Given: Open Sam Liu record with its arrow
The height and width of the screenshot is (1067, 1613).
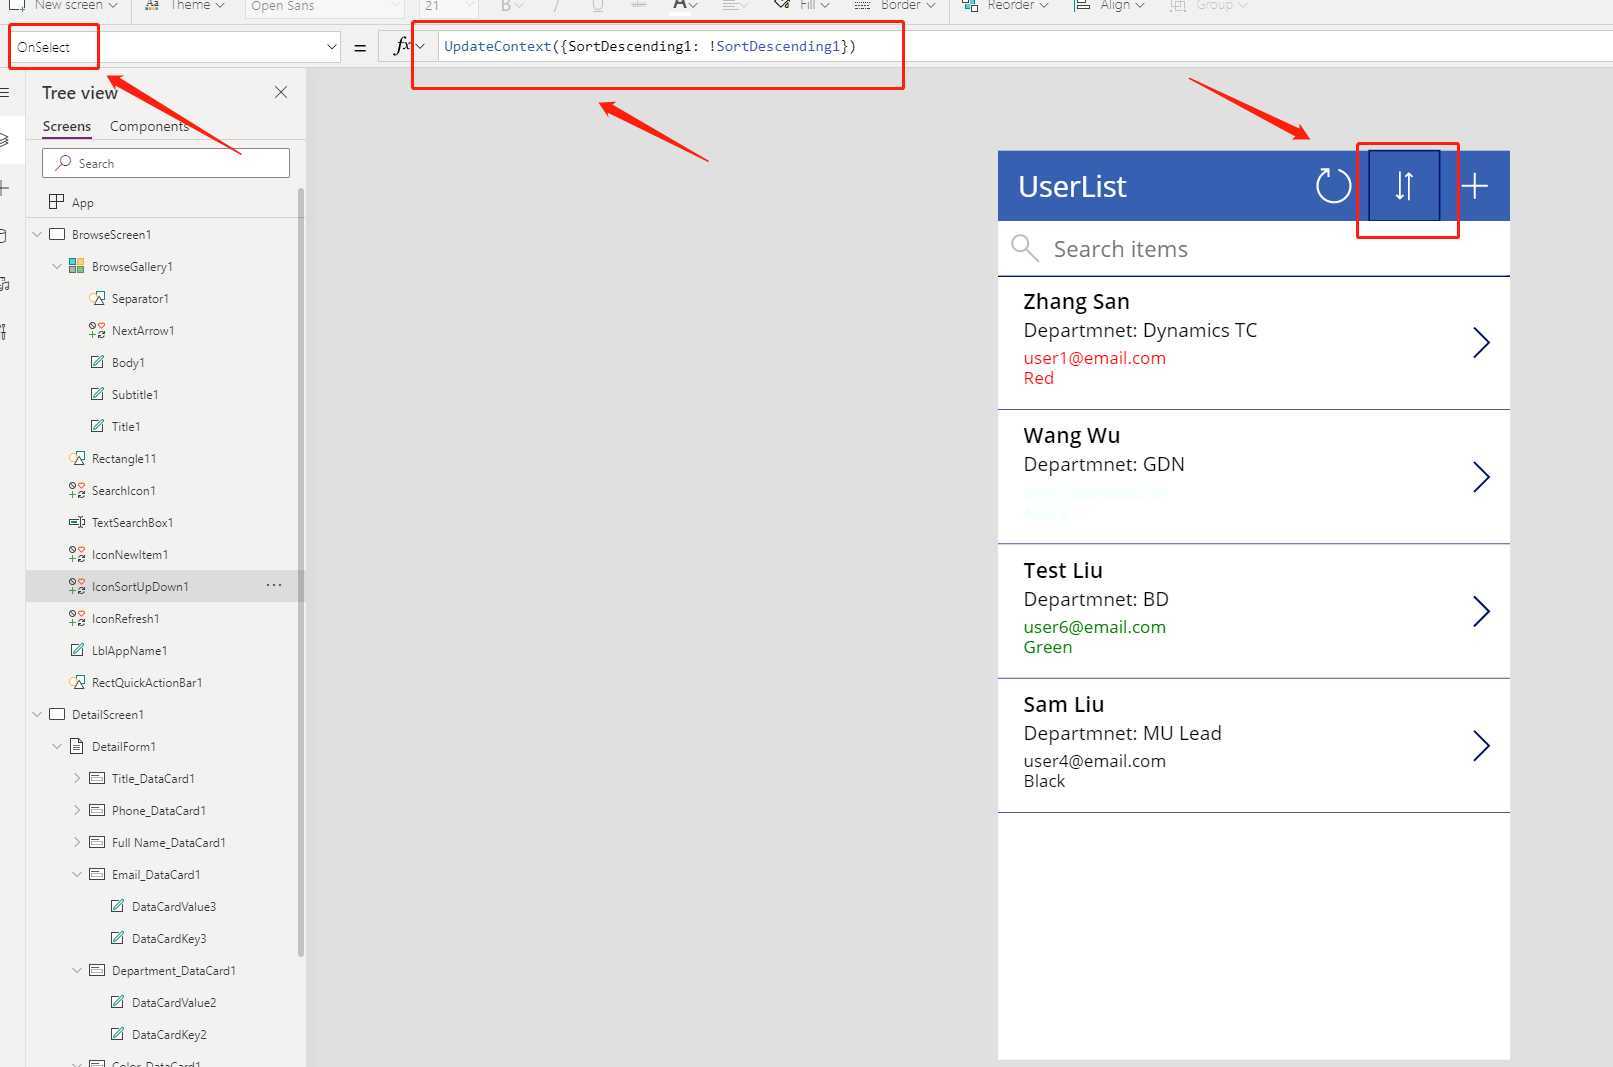Looking at the screenshot, I should click(1481, 745).
